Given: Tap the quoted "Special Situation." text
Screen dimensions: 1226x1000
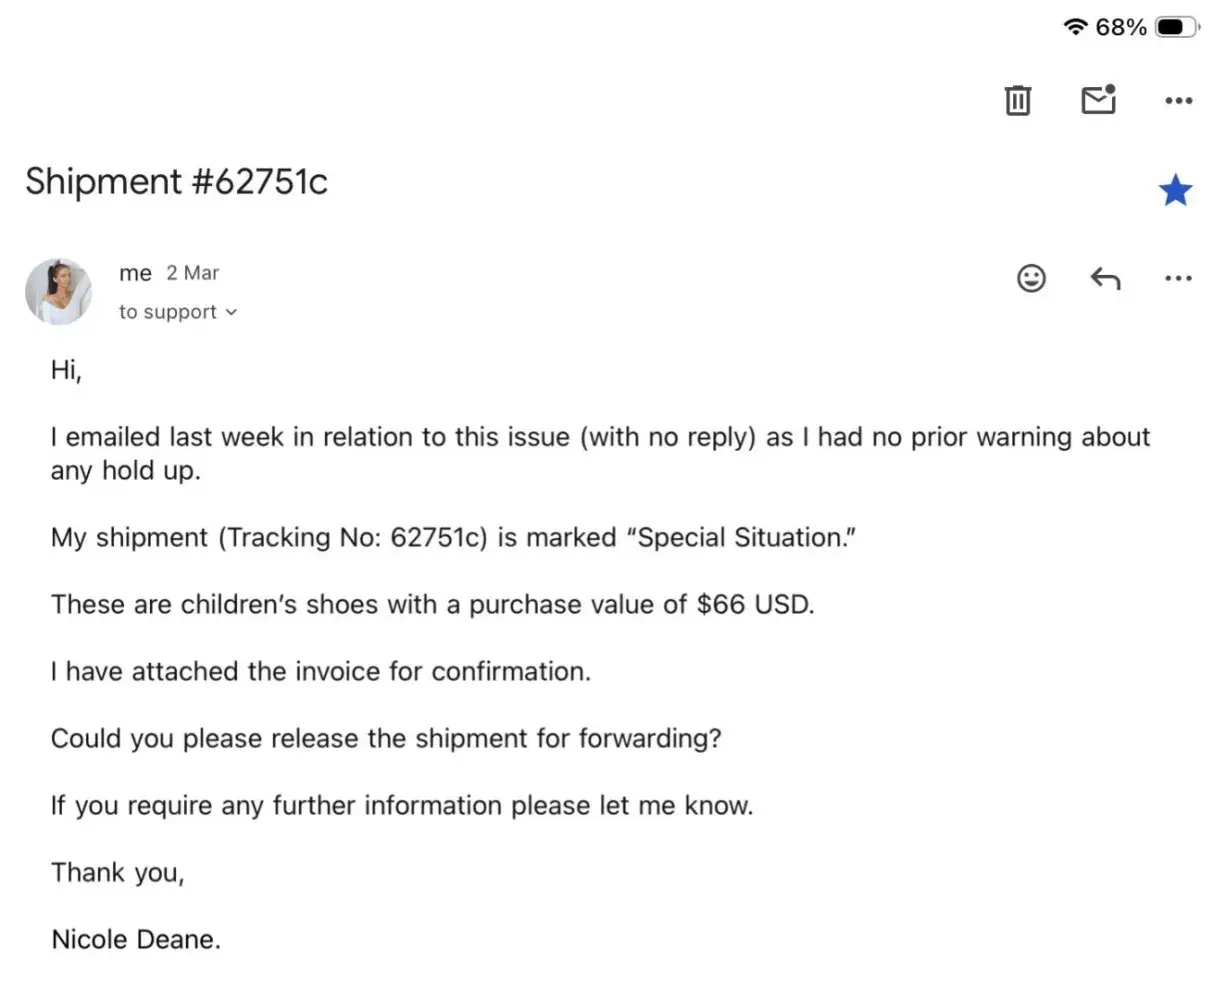Looking at the screenshot, I should 741,538.
